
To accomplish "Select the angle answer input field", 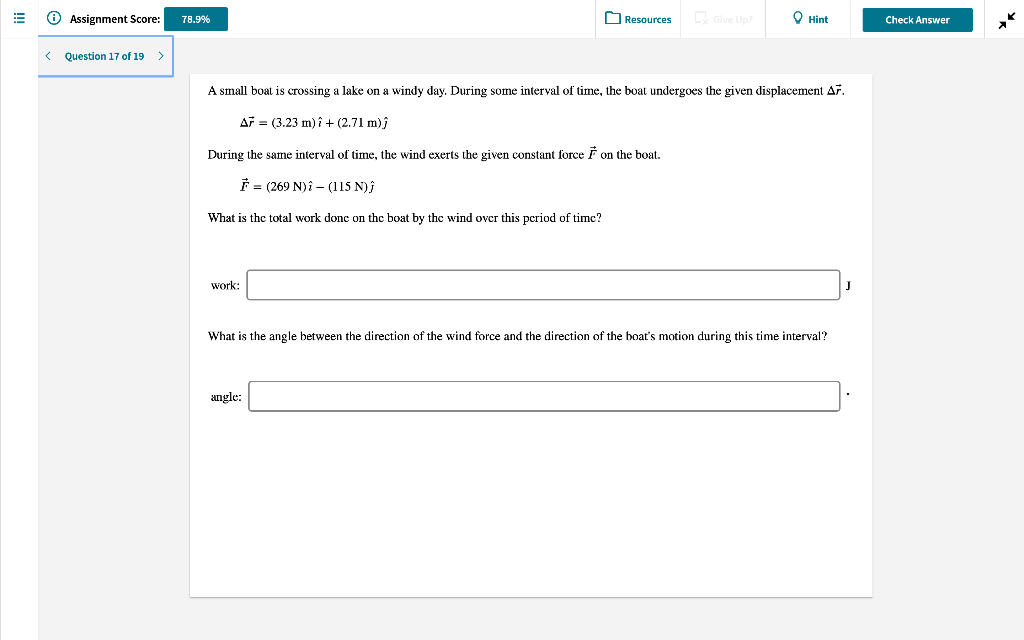I will click(544, 396).
